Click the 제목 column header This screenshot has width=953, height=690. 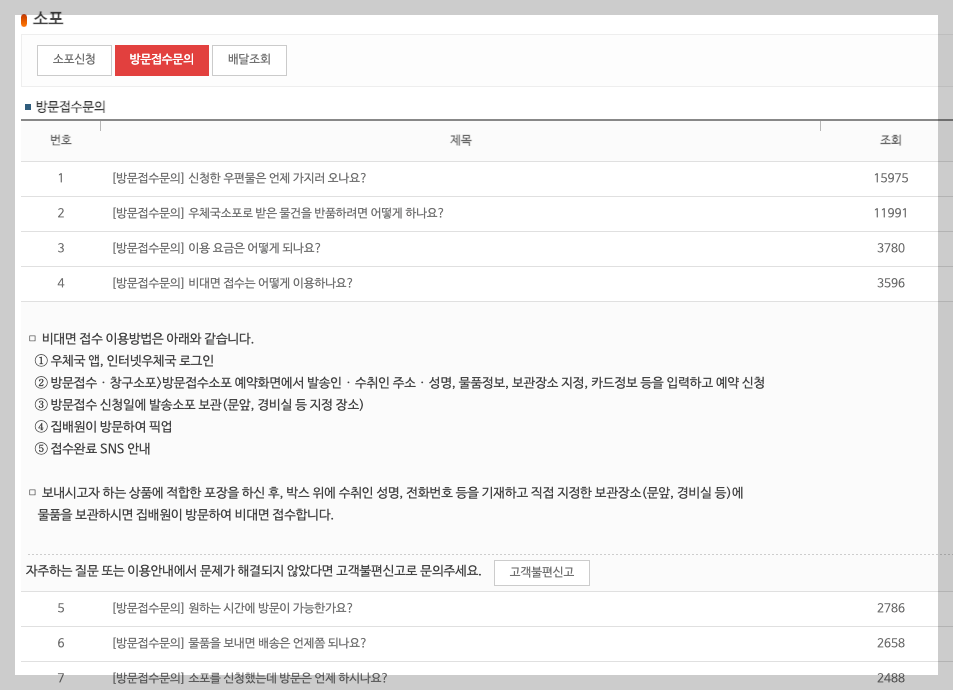coord(460,140)
